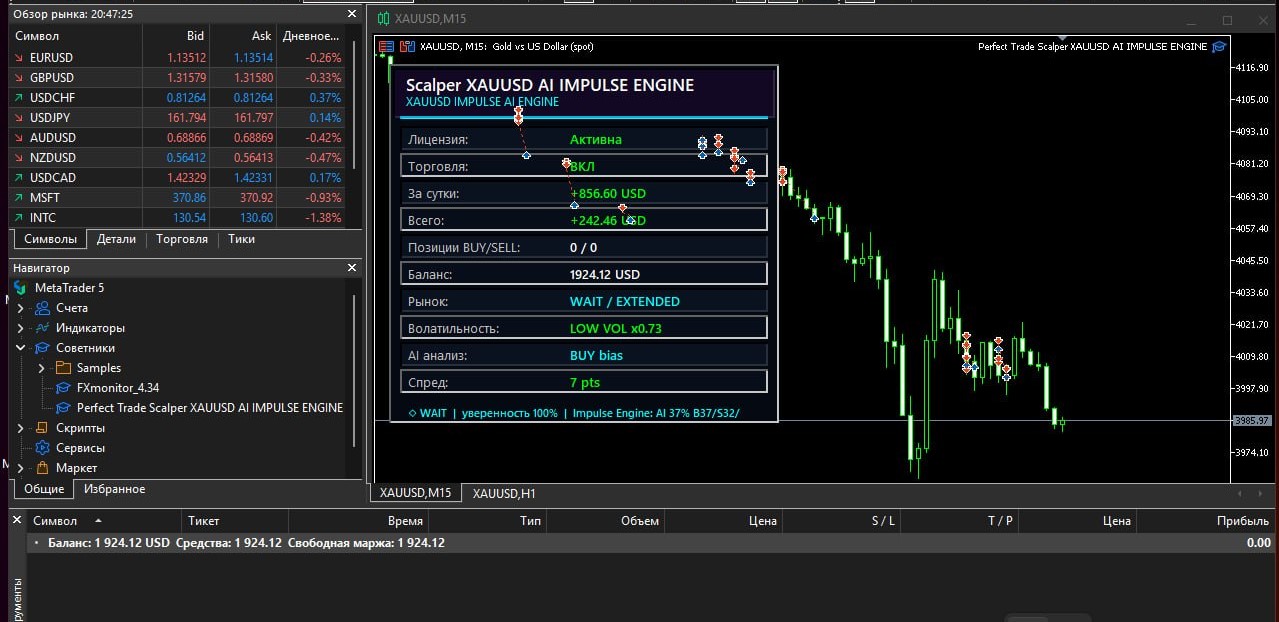This screenshot has height=622, width=1279.
Task: Click the T / P column header
Action: coord(961,521)
